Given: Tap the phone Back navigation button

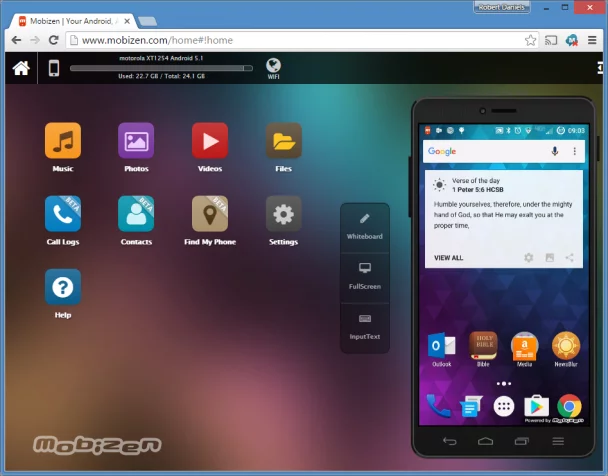Looking at the screenshot, I should [x=450, y=441].
